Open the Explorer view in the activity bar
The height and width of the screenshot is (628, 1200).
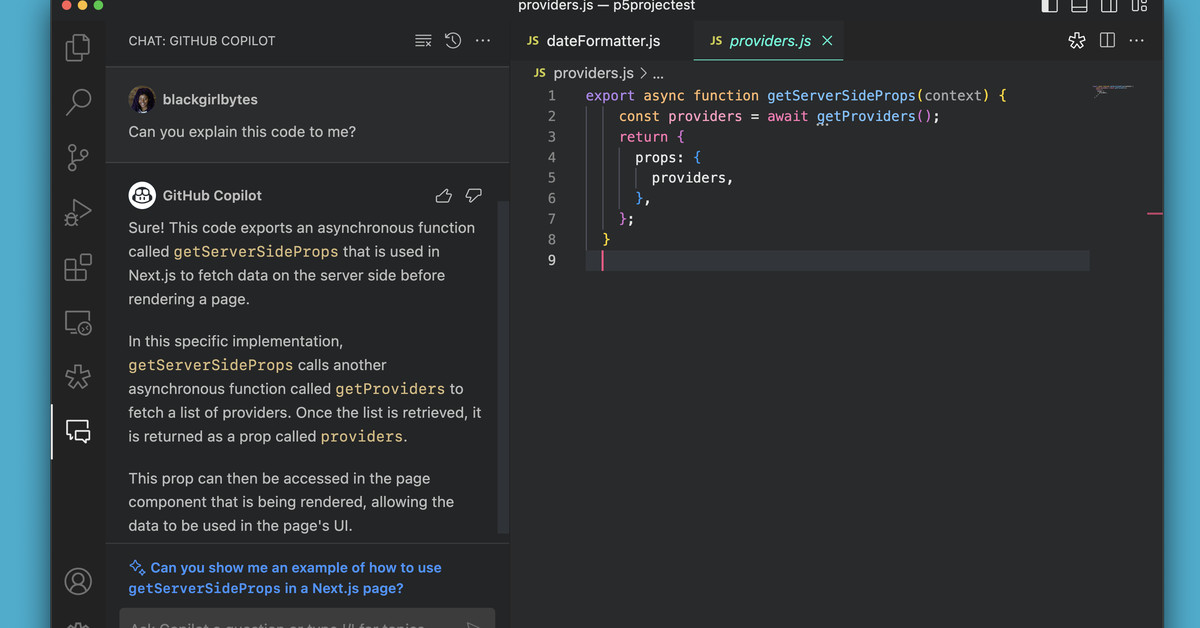point(78,47)
